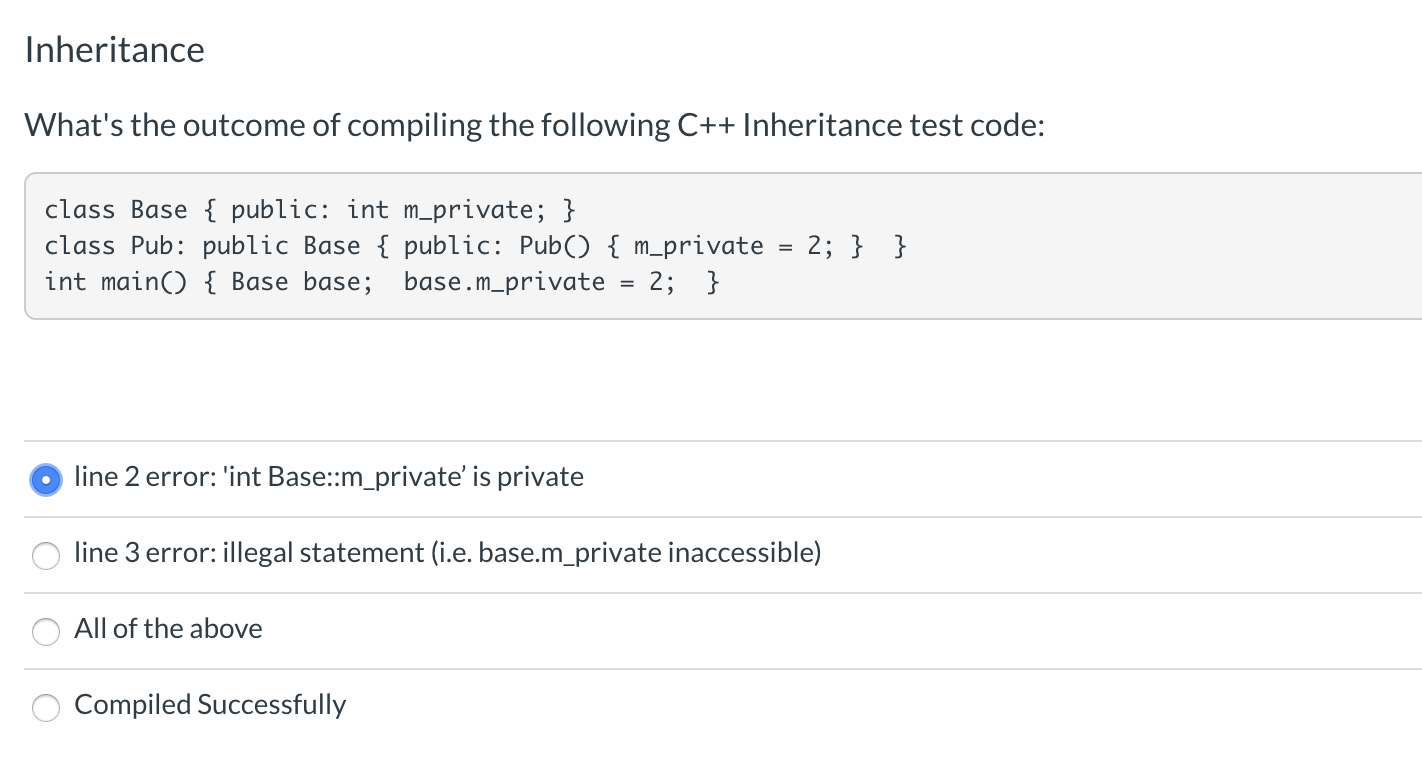The width and height of the screenshot is (1422, 766).
Task: Click the "Inheritance" heading
Action: [x=114, y=49]
